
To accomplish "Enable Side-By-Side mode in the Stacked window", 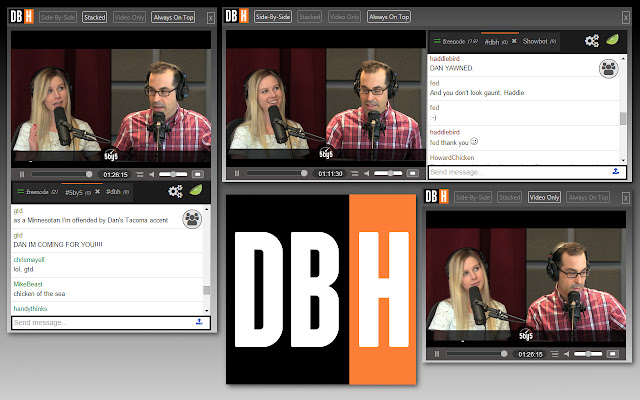I will click(x=58, y=17).
